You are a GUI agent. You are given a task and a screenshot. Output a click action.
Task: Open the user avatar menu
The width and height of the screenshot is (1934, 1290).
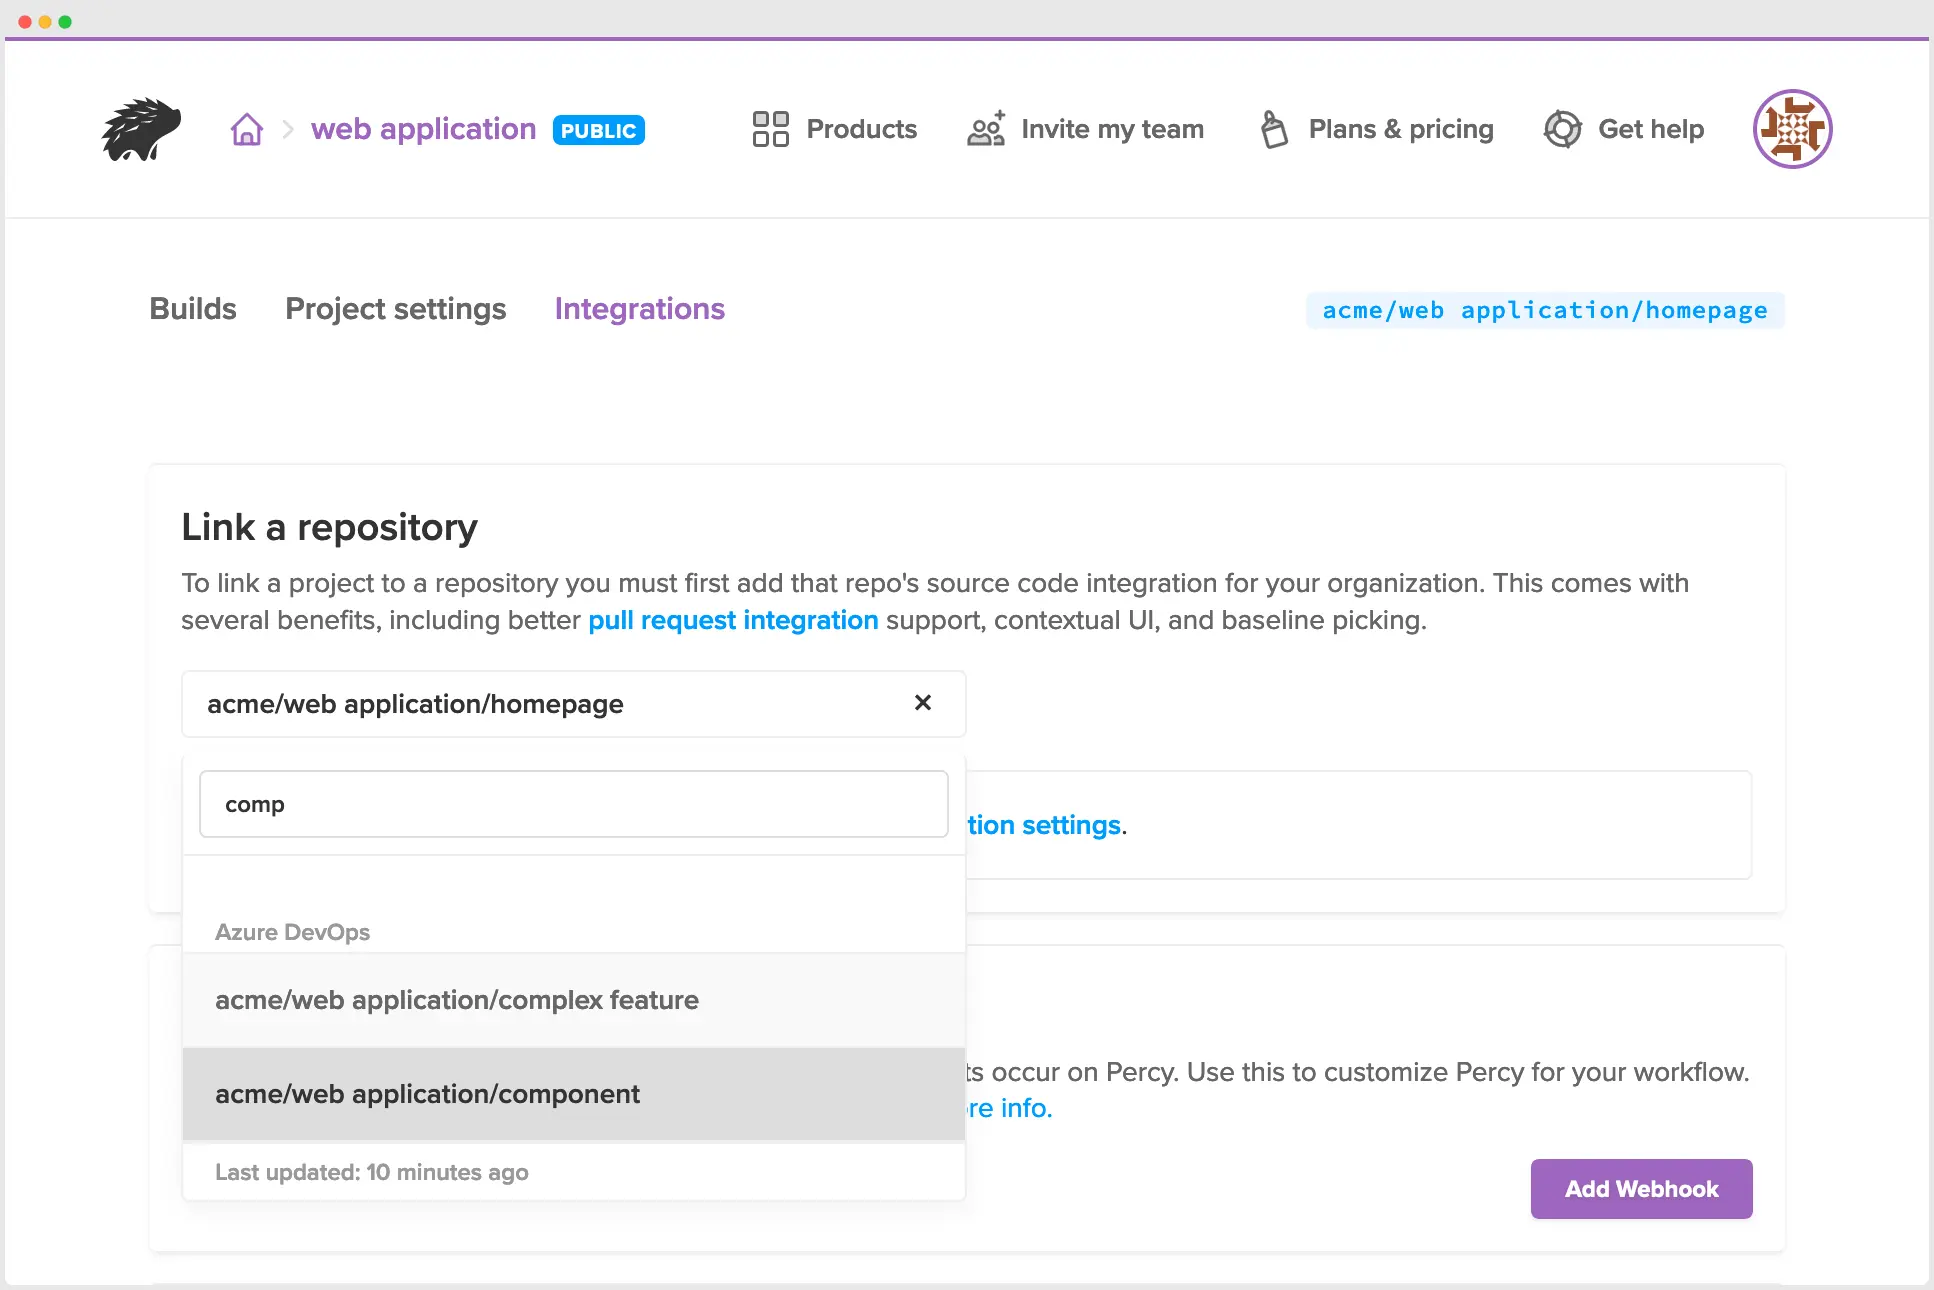pyautogui.click(x=1792, y=129)
